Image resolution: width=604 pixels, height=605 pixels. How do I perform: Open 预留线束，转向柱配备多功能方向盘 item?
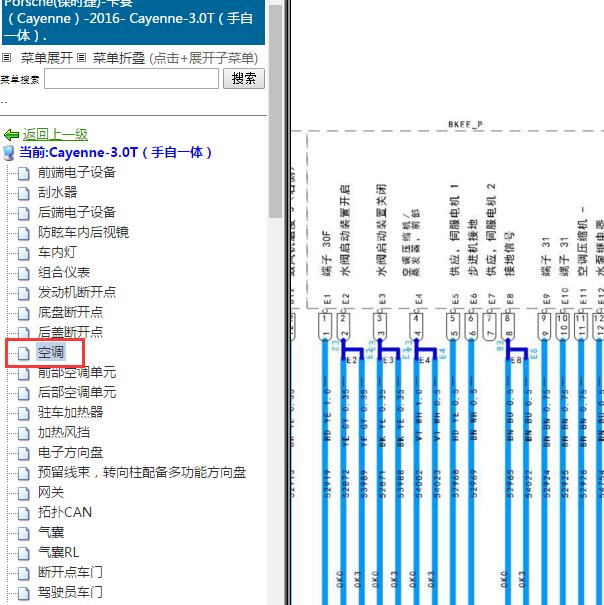pos(142,472)
